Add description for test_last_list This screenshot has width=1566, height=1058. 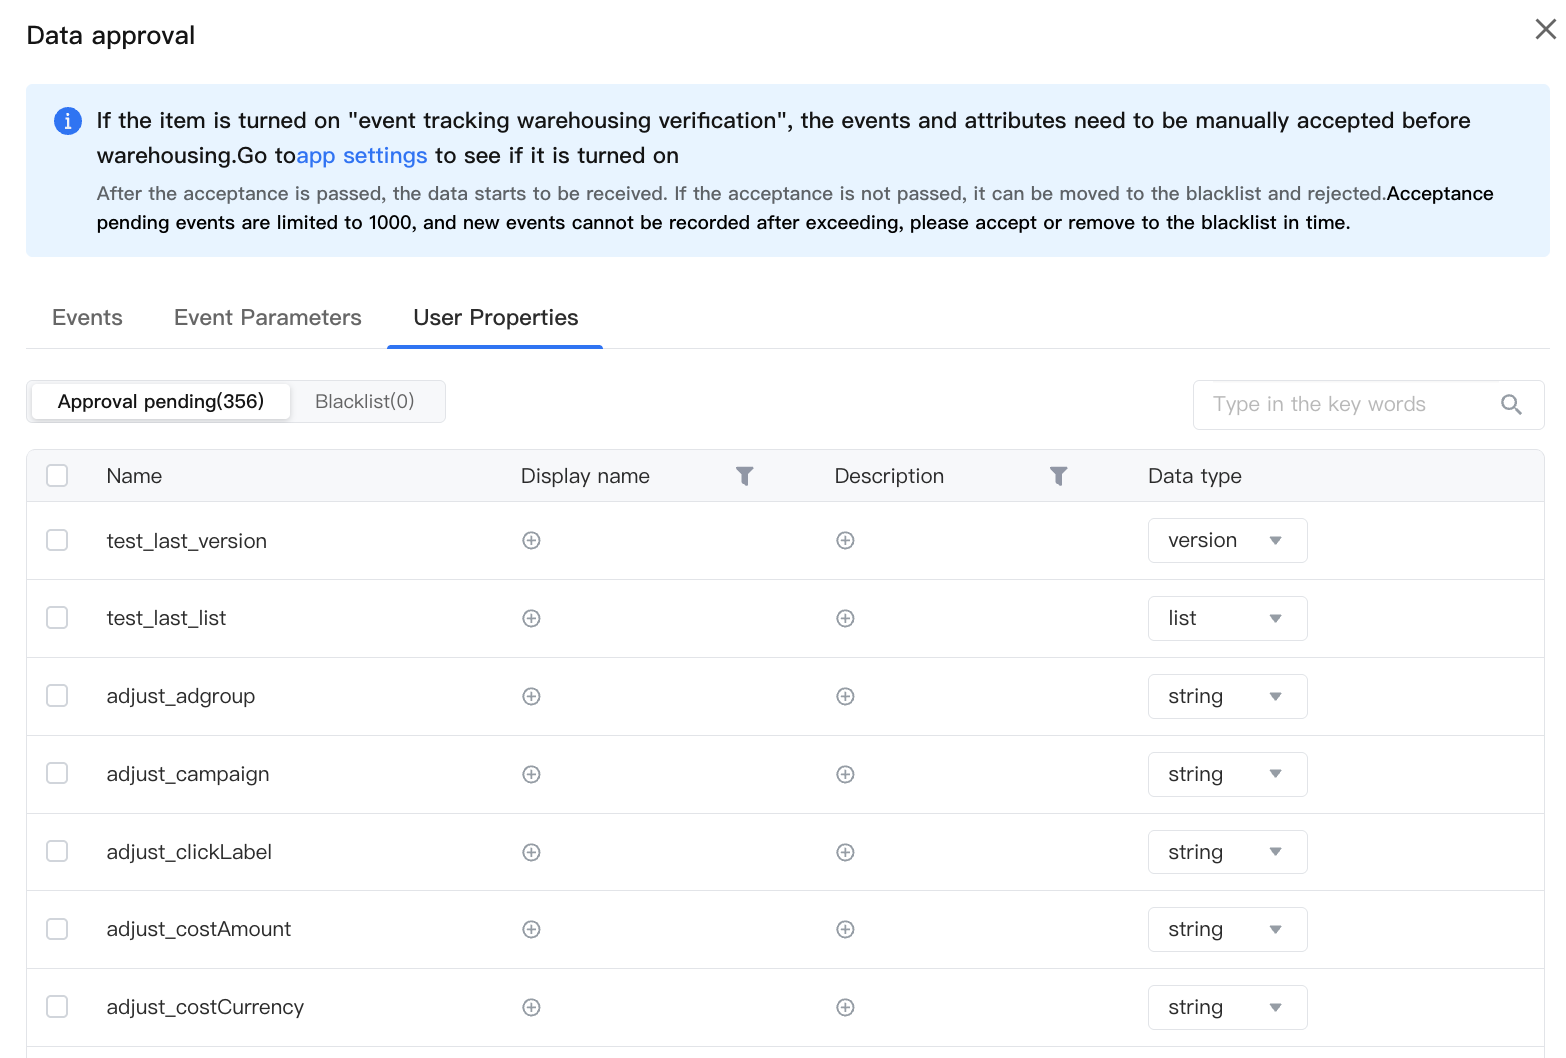[x=845, y=618]
